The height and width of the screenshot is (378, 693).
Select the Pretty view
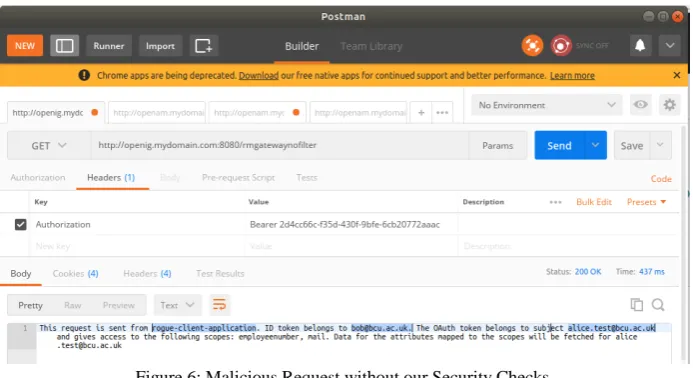click(30, 305)
